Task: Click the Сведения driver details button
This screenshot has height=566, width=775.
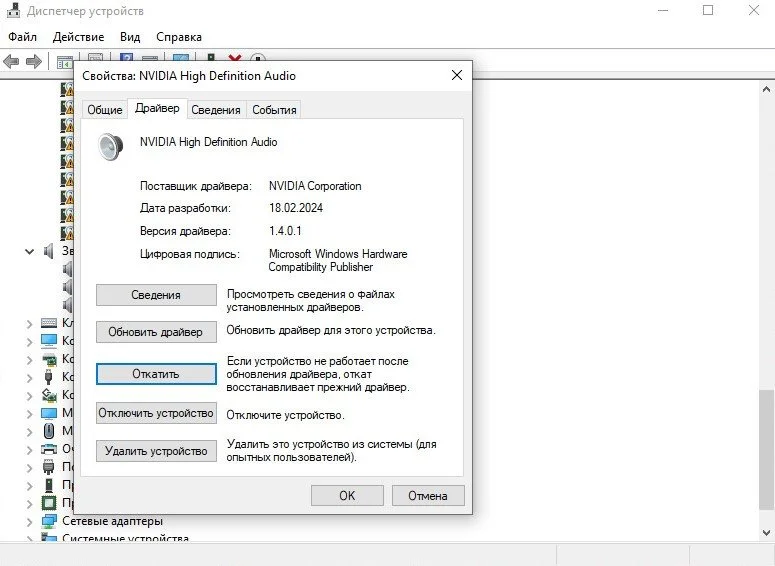Action: tap(156, 295)
